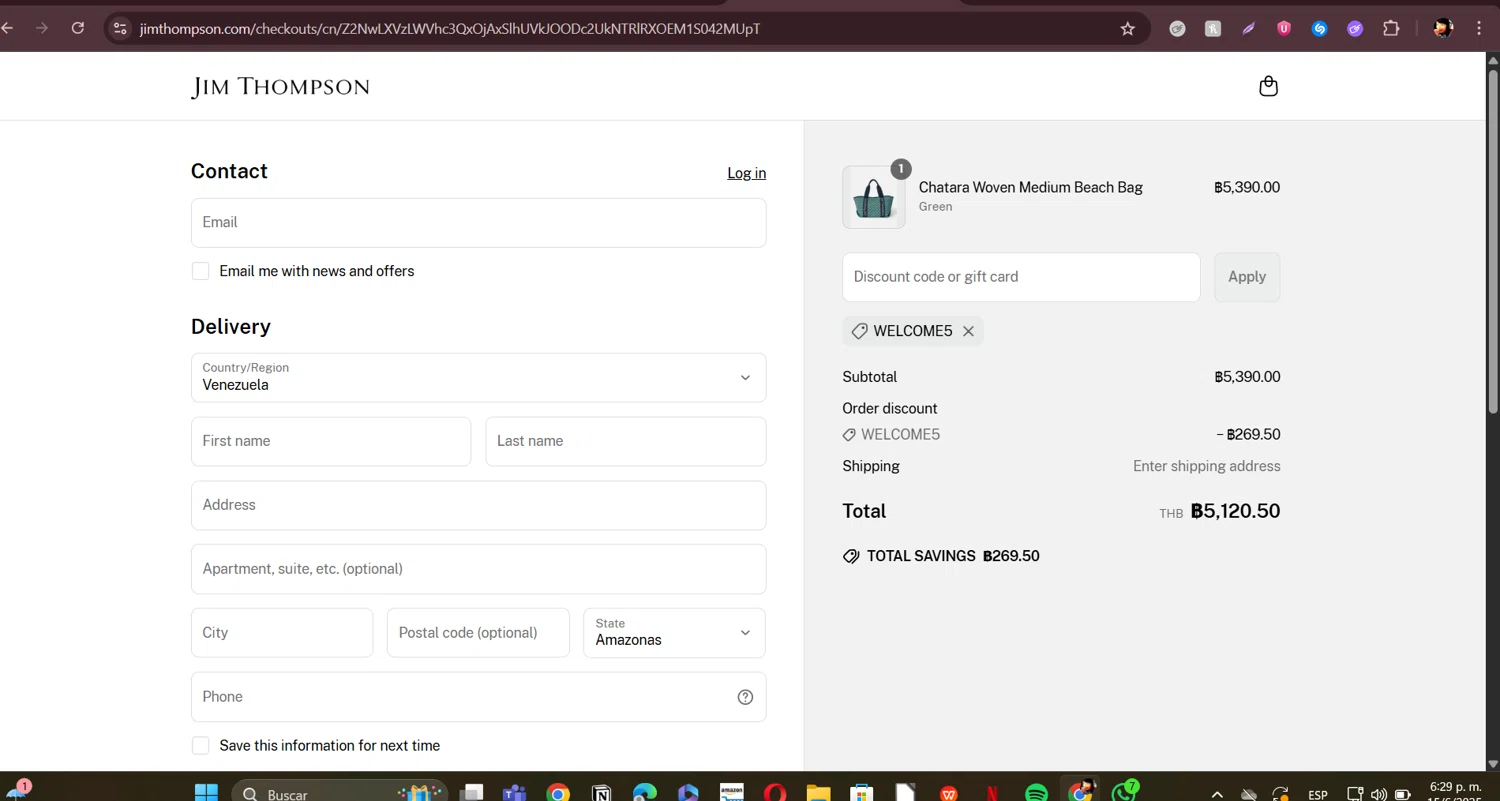This screenshot has width=1500, height=801.
Task: Click the browser address bar URL
Action: (450, 29)
